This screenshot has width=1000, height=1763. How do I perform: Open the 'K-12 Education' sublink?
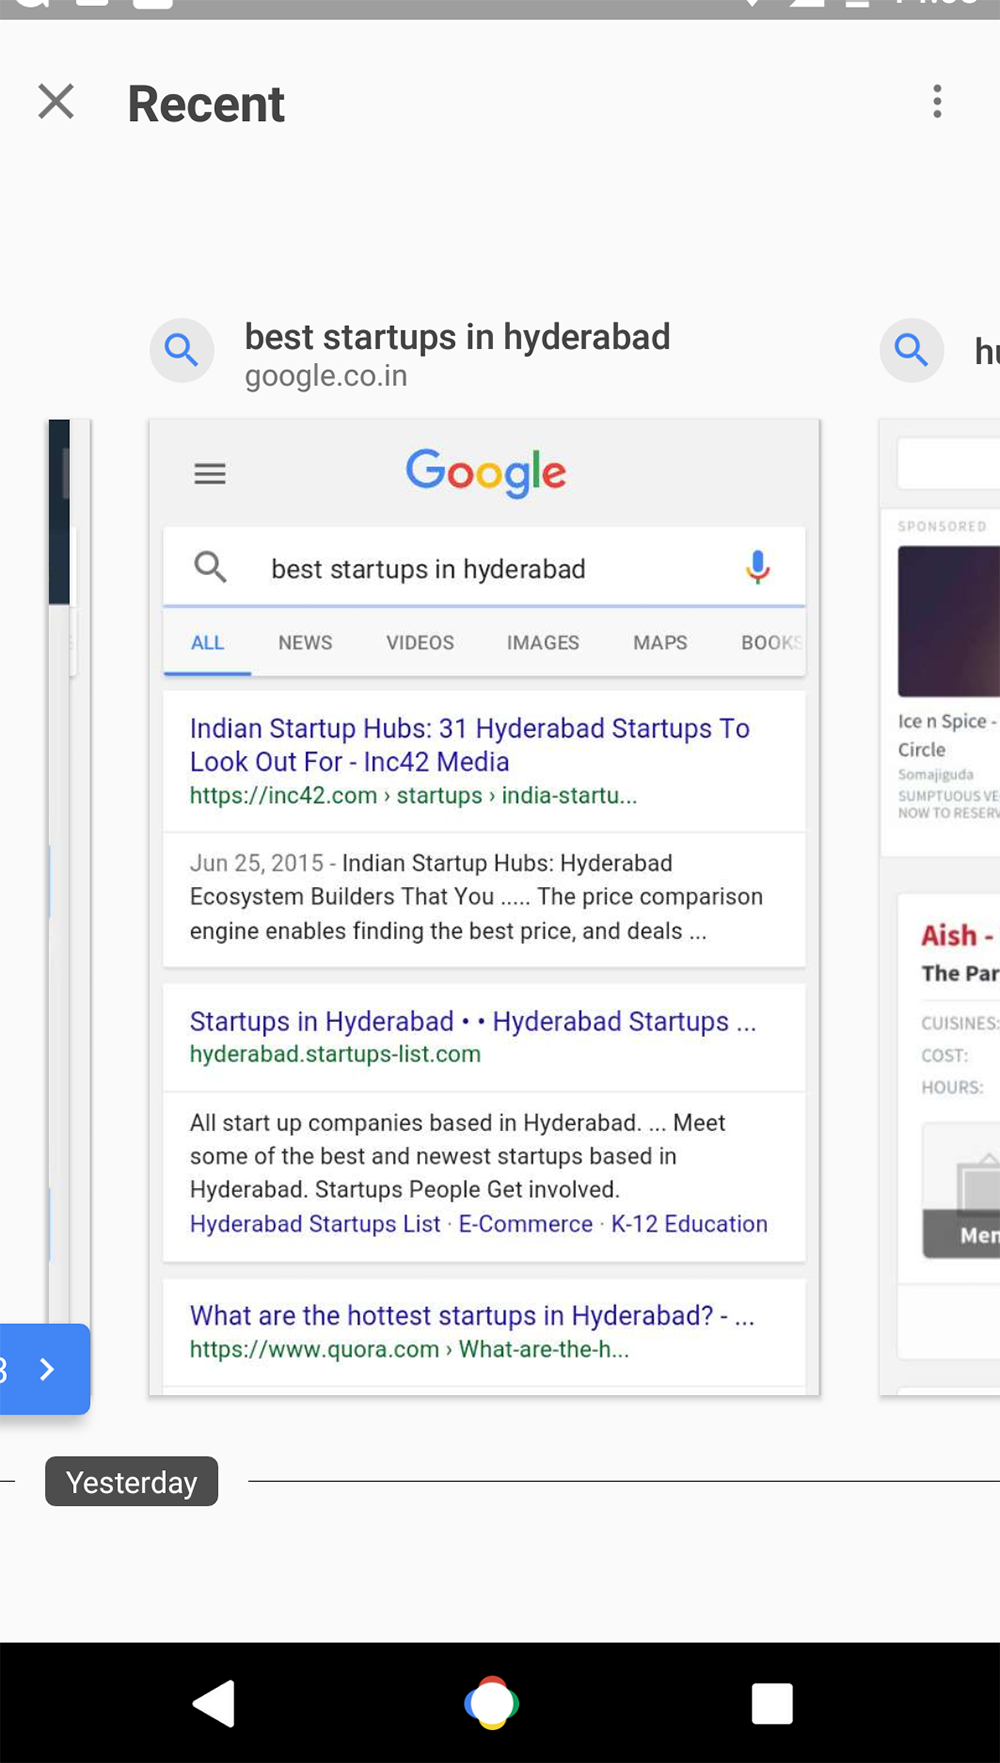tap(689, 1224)
